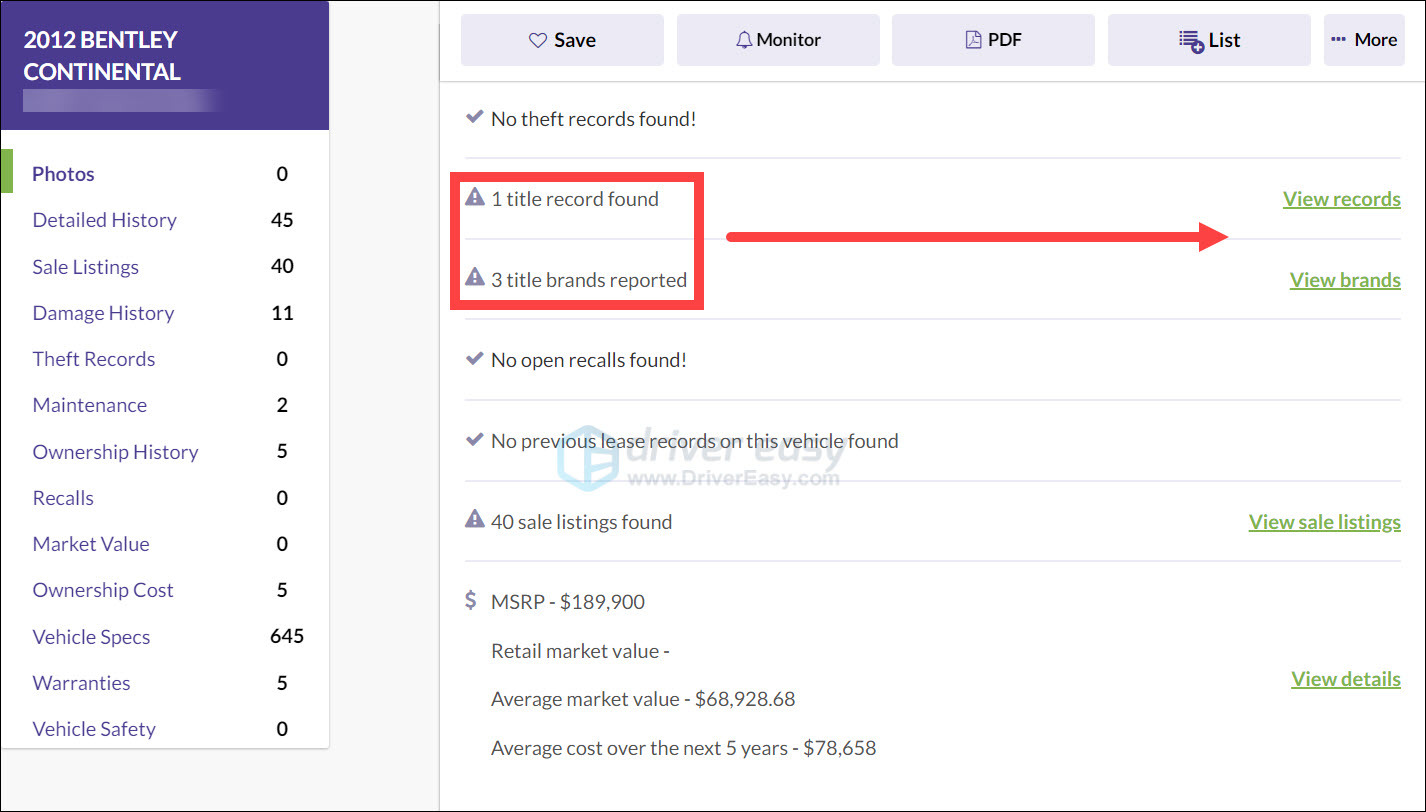Click the 'Average market value - $68,928.68' text
This screenshot has height=812, width=1426.
pos(643,699)
